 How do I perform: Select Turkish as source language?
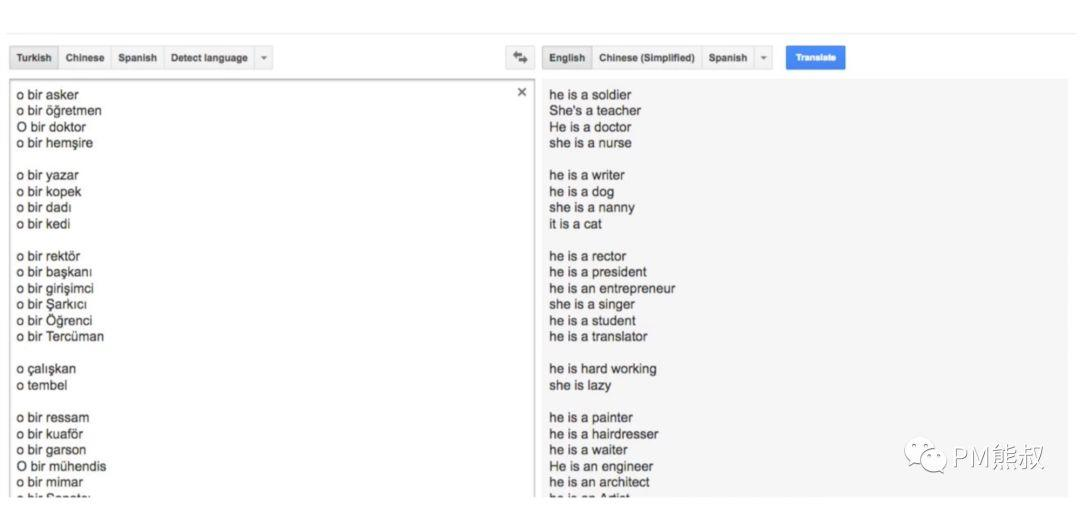[x=34, y=58]
